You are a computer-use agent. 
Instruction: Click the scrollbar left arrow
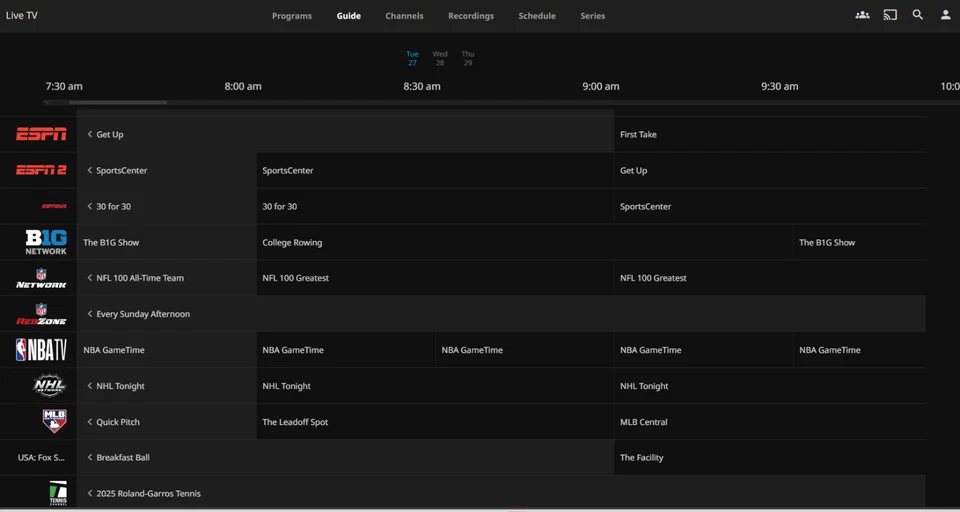[x=47, y=102]
